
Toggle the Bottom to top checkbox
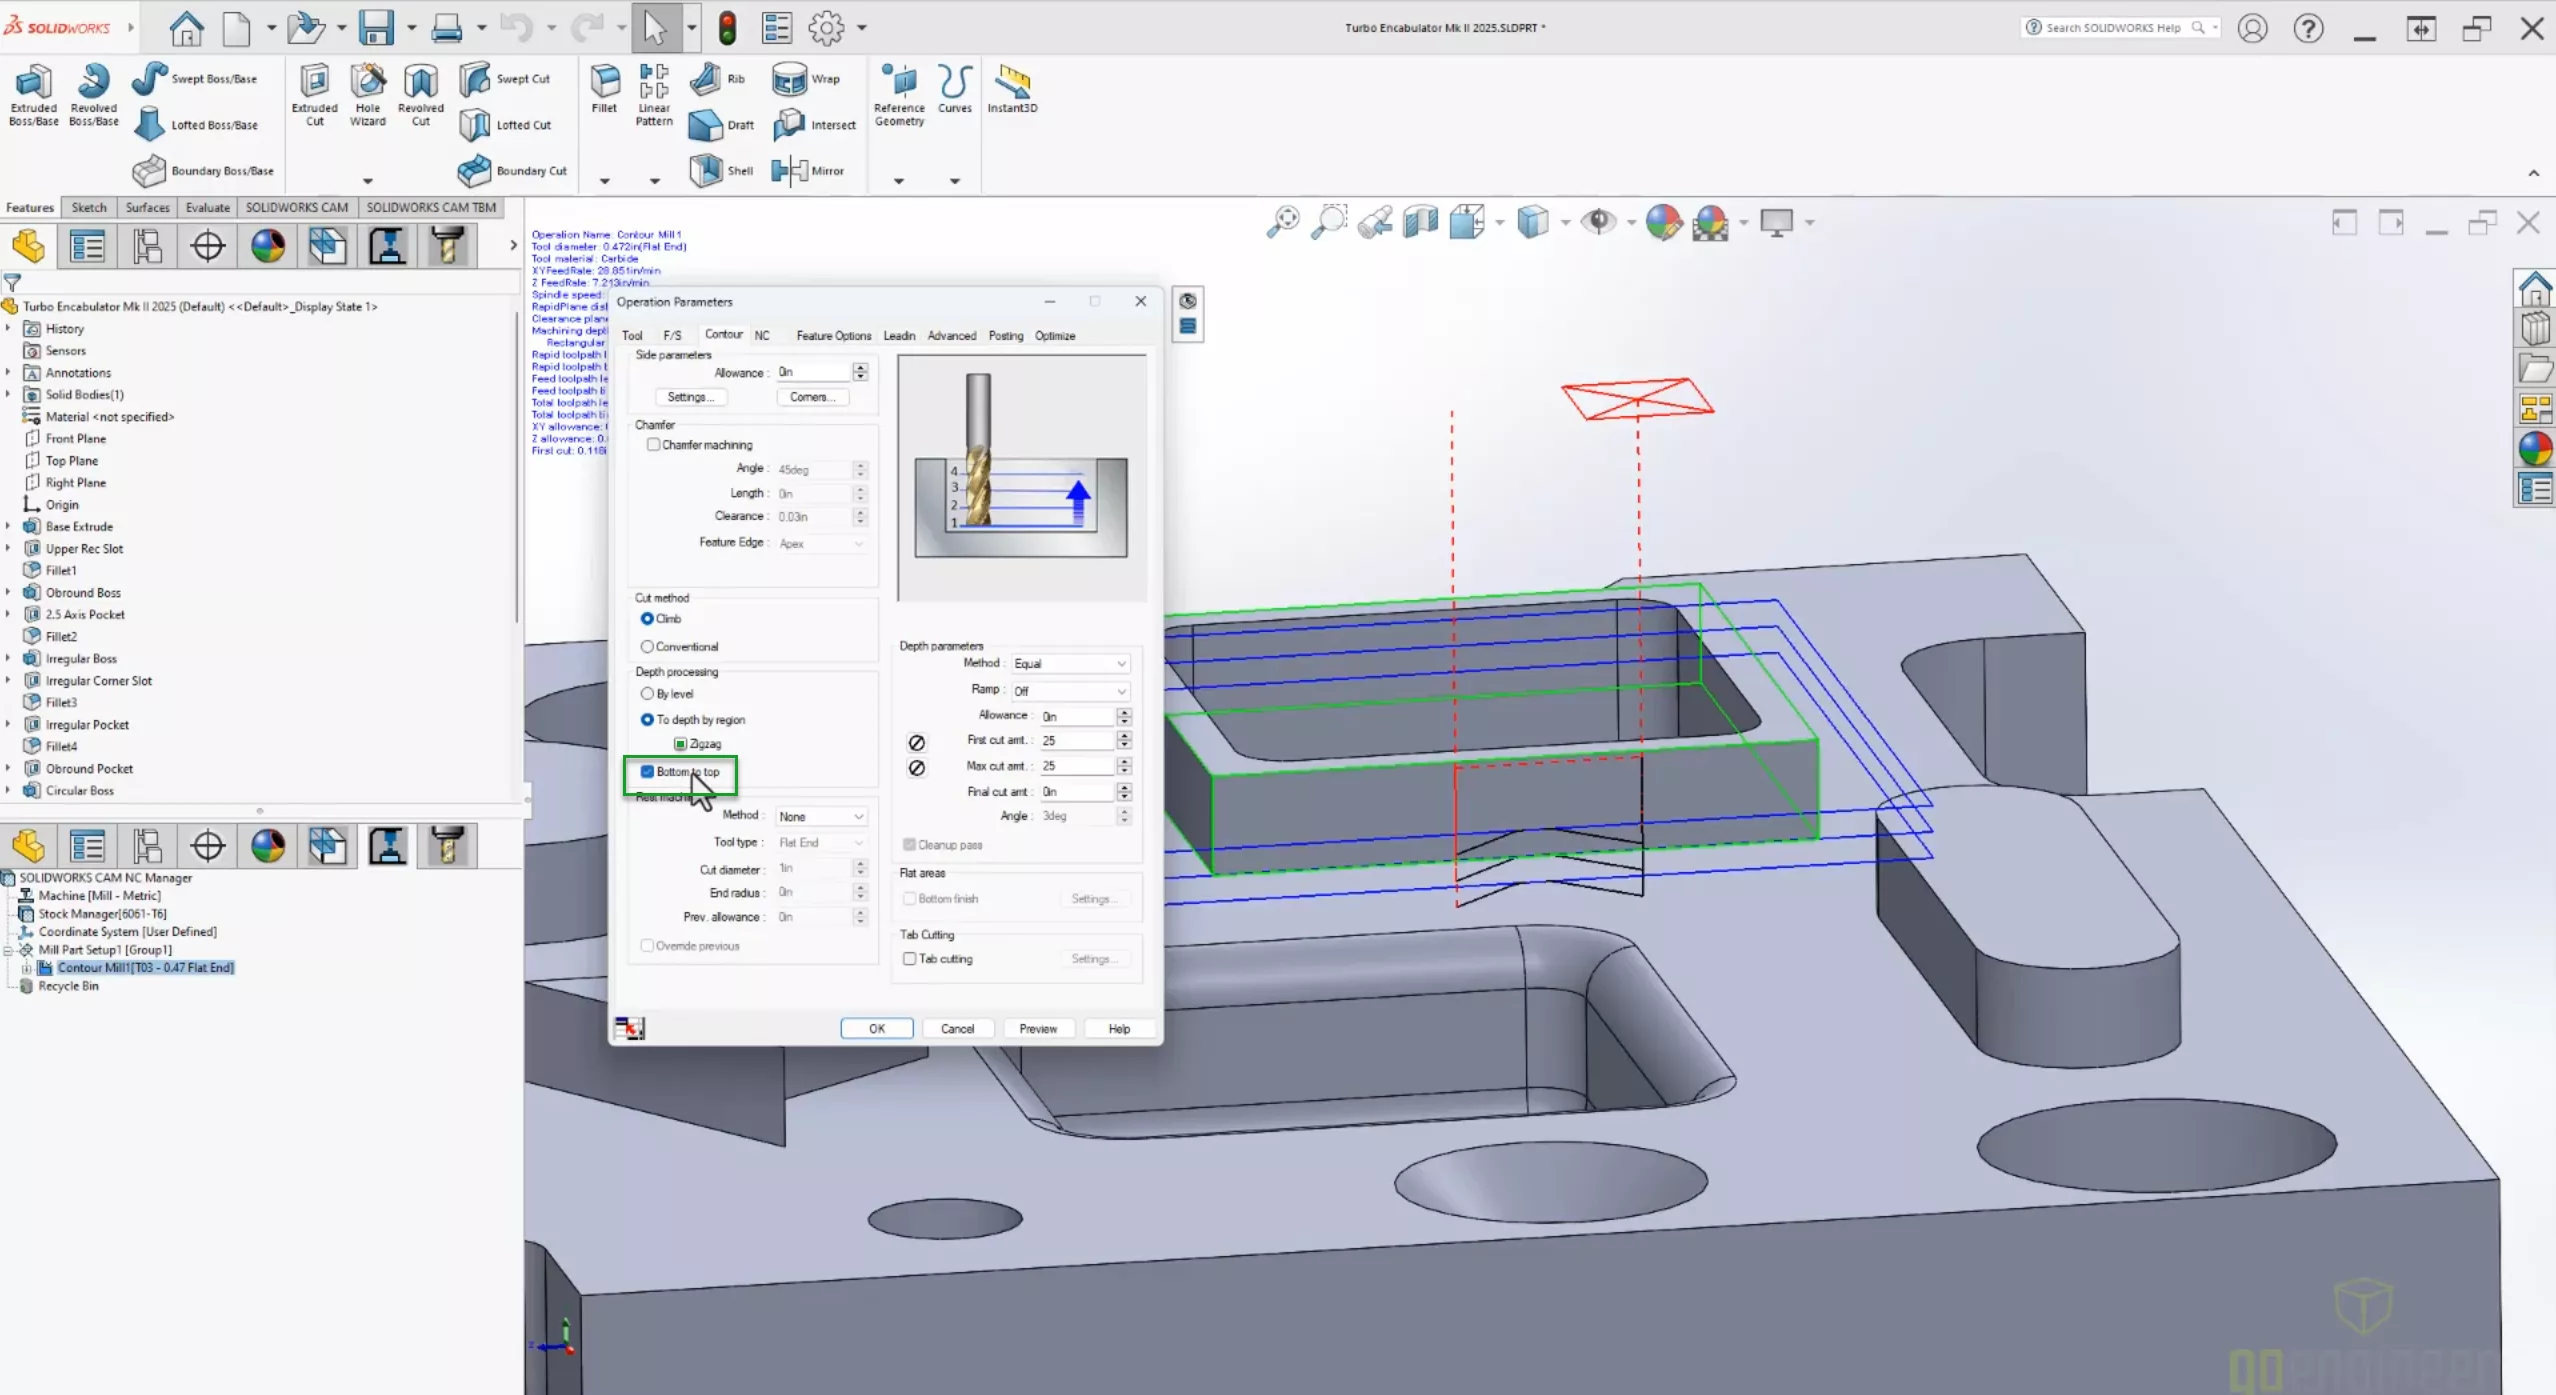coord(647,772)
